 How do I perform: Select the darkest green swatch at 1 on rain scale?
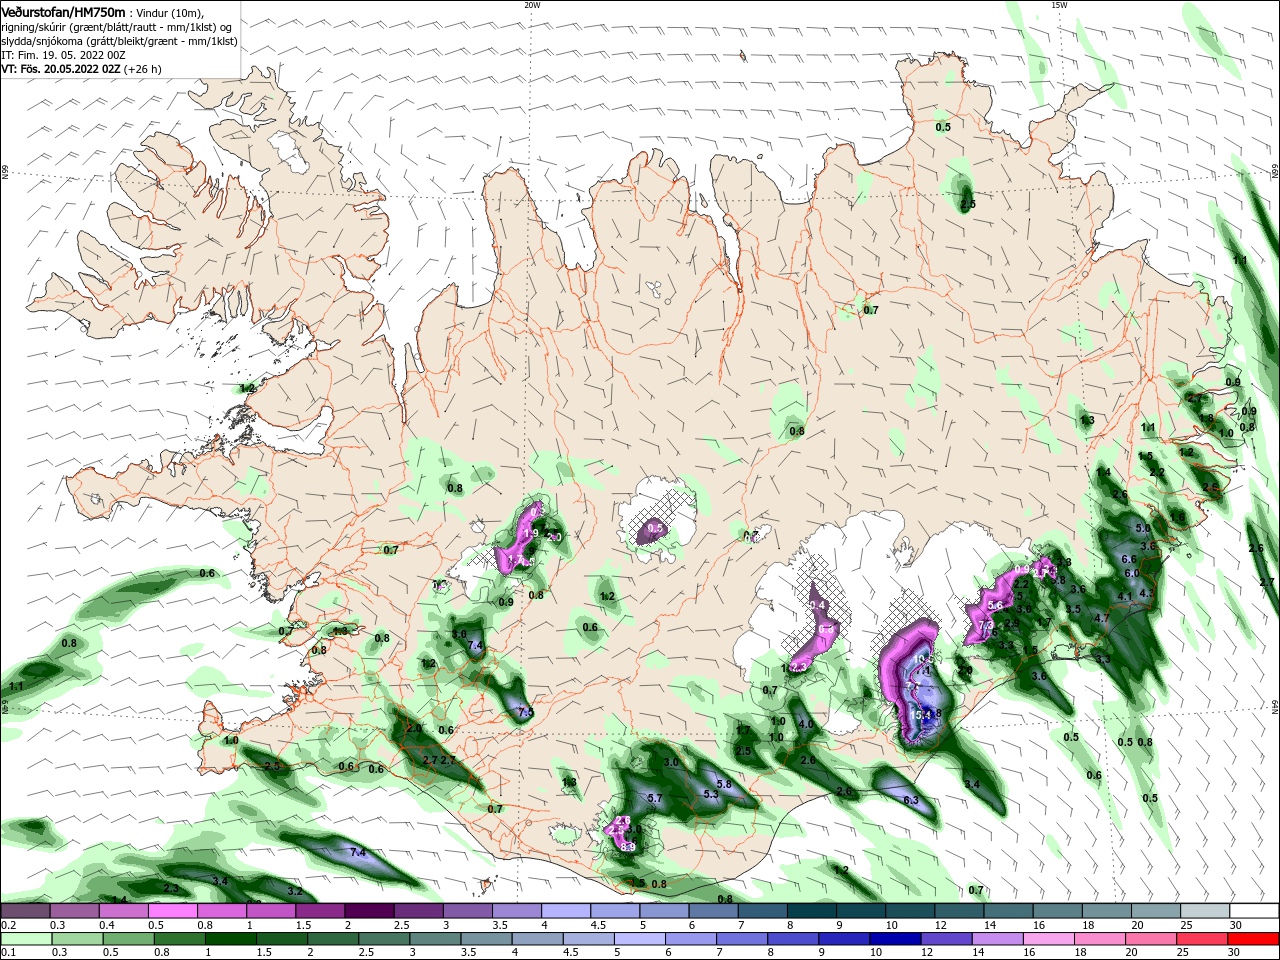coord(230,939)
